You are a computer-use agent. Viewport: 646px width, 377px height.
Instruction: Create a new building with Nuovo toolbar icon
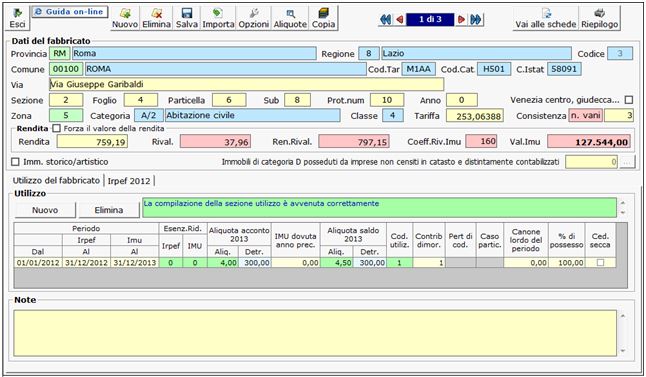125,18
